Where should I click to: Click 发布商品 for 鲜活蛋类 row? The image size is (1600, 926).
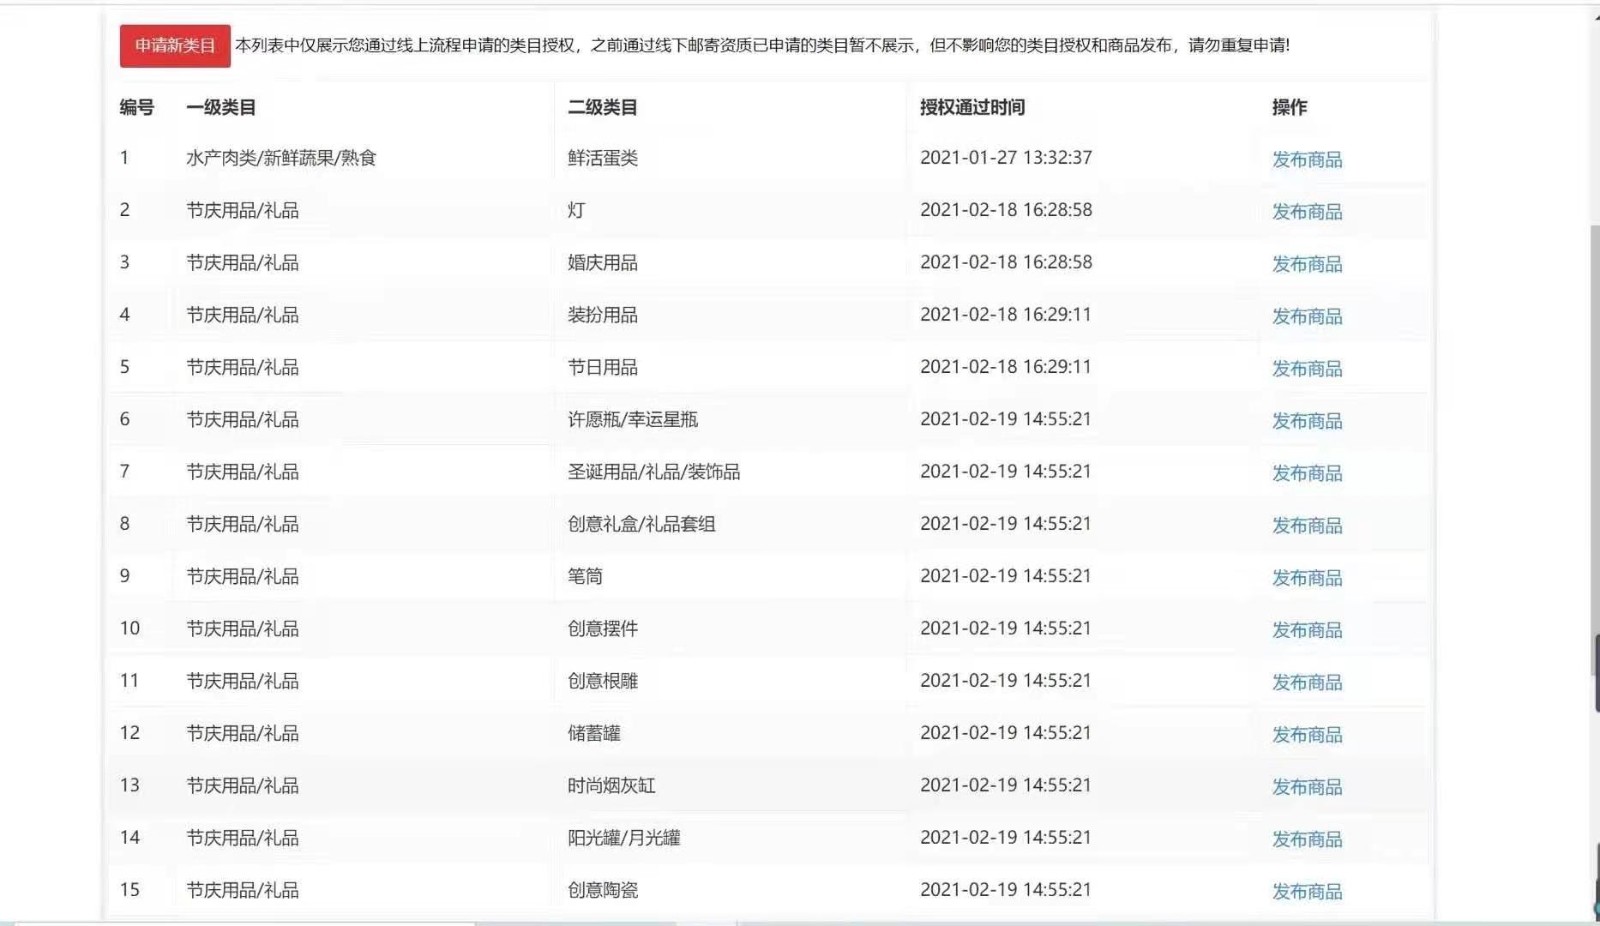pos(1306,160)
